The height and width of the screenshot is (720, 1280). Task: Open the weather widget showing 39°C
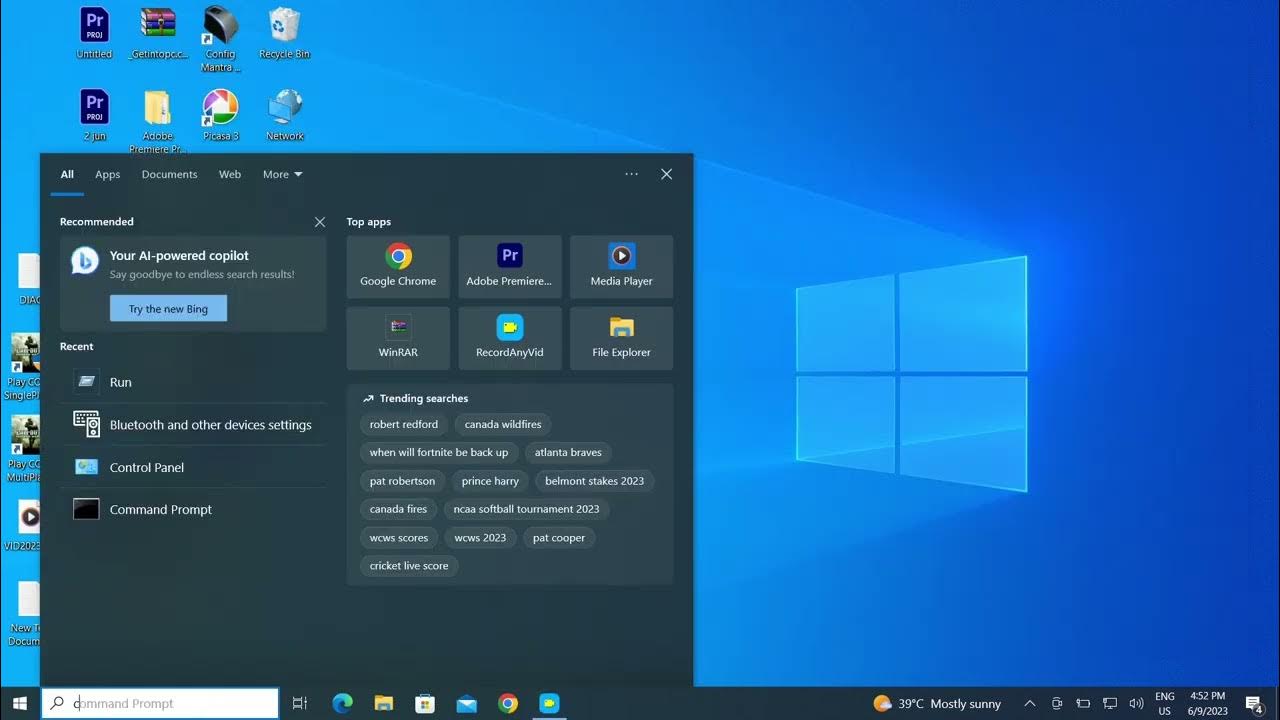(937, 704)
